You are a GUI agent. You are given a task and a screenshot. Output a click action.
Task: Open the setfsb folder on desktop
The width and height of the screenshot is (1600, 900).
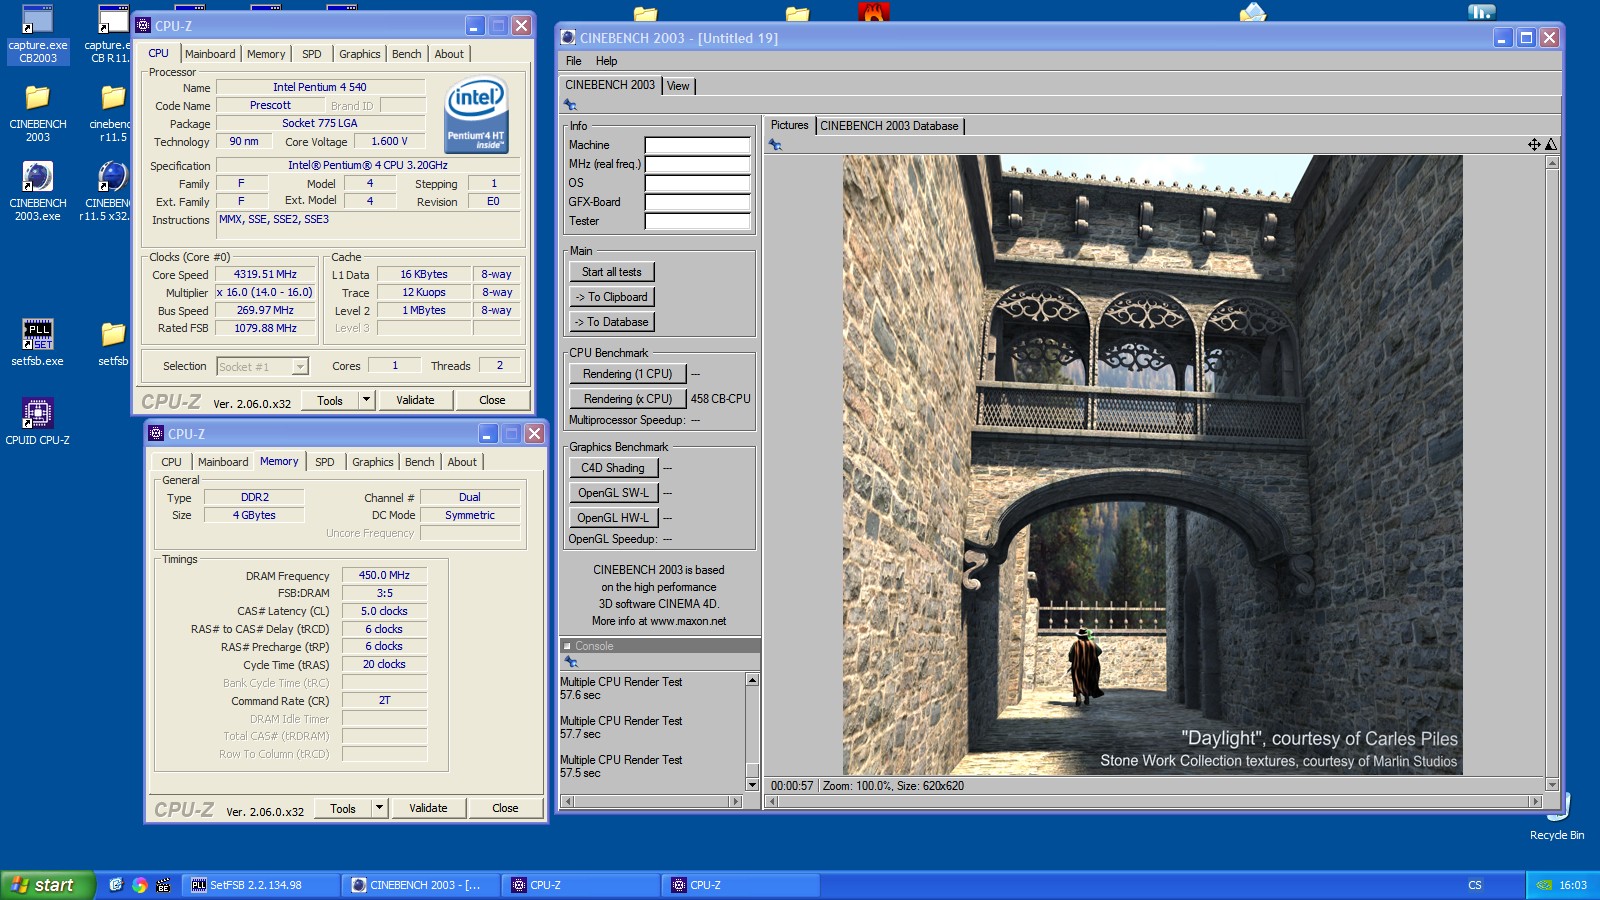coord(113,342)
